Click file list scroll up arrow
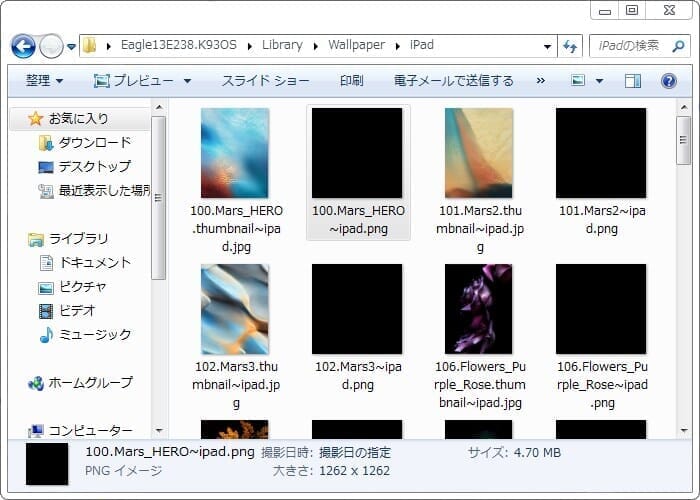 [683, 108]
